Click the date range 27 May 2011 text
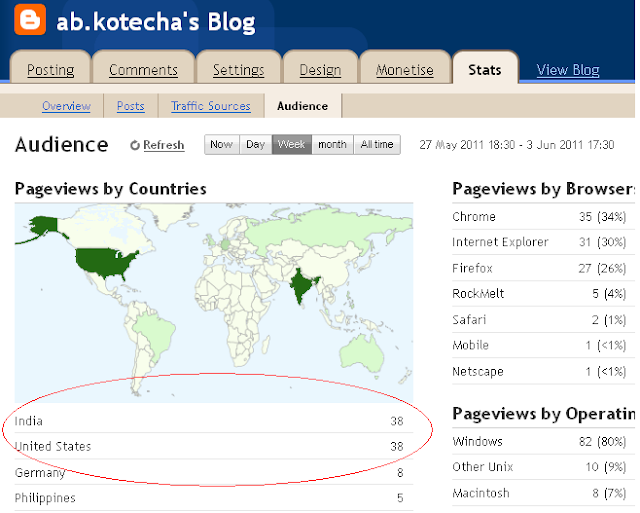Viewport: 640px width, 513px height. [517, 145]
